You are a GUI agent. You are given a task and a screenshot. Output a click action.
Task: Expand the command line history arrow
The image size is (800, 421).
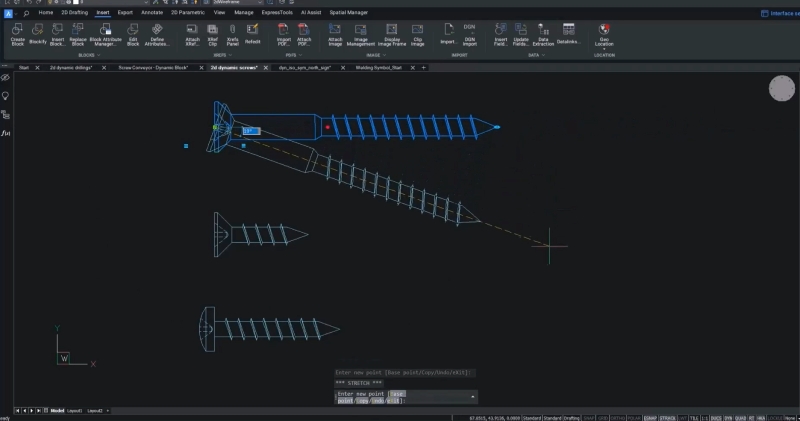tap(472, 397)
